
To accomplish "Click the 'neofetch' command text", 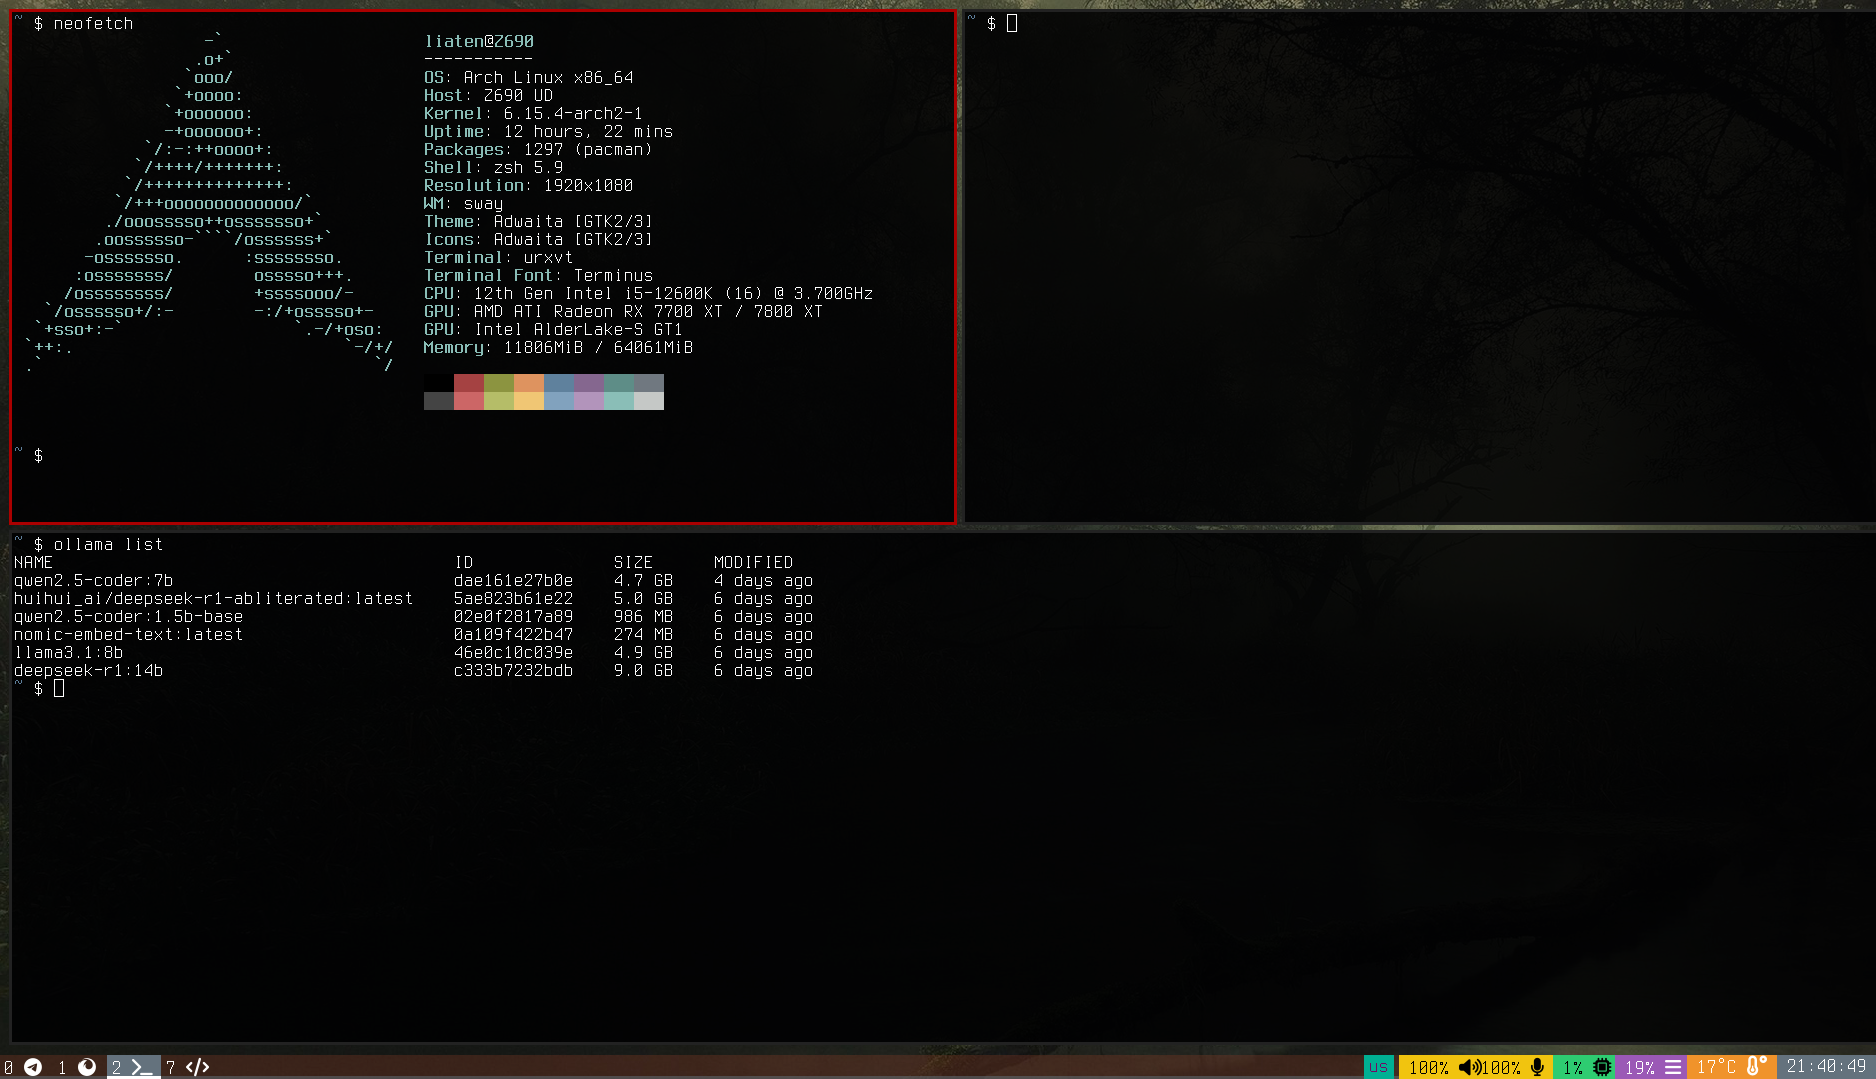I will tap(93, 23).
